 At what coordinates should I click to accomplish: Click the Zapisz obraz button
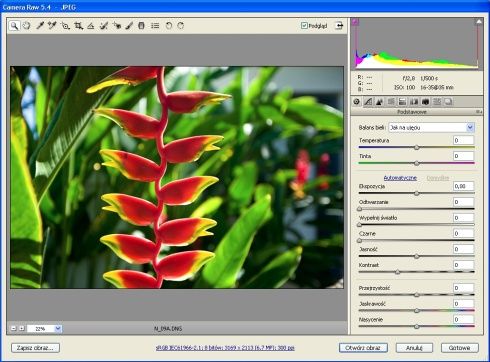pos(35,348)
